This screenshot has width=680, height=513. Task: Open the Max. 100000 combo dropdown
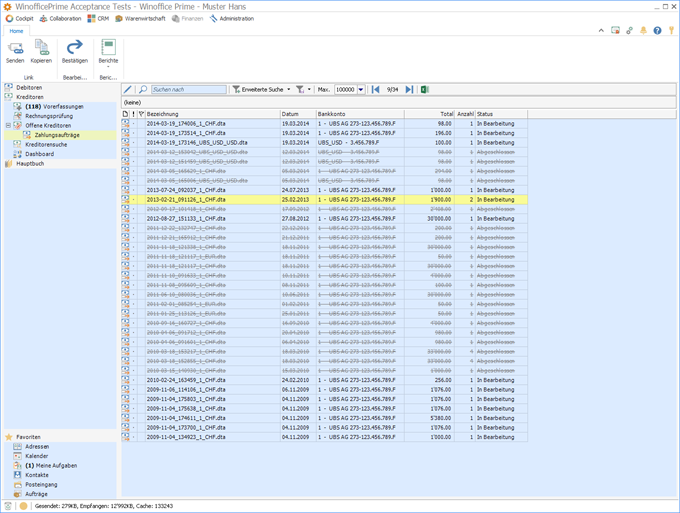[x=361, y=89]
